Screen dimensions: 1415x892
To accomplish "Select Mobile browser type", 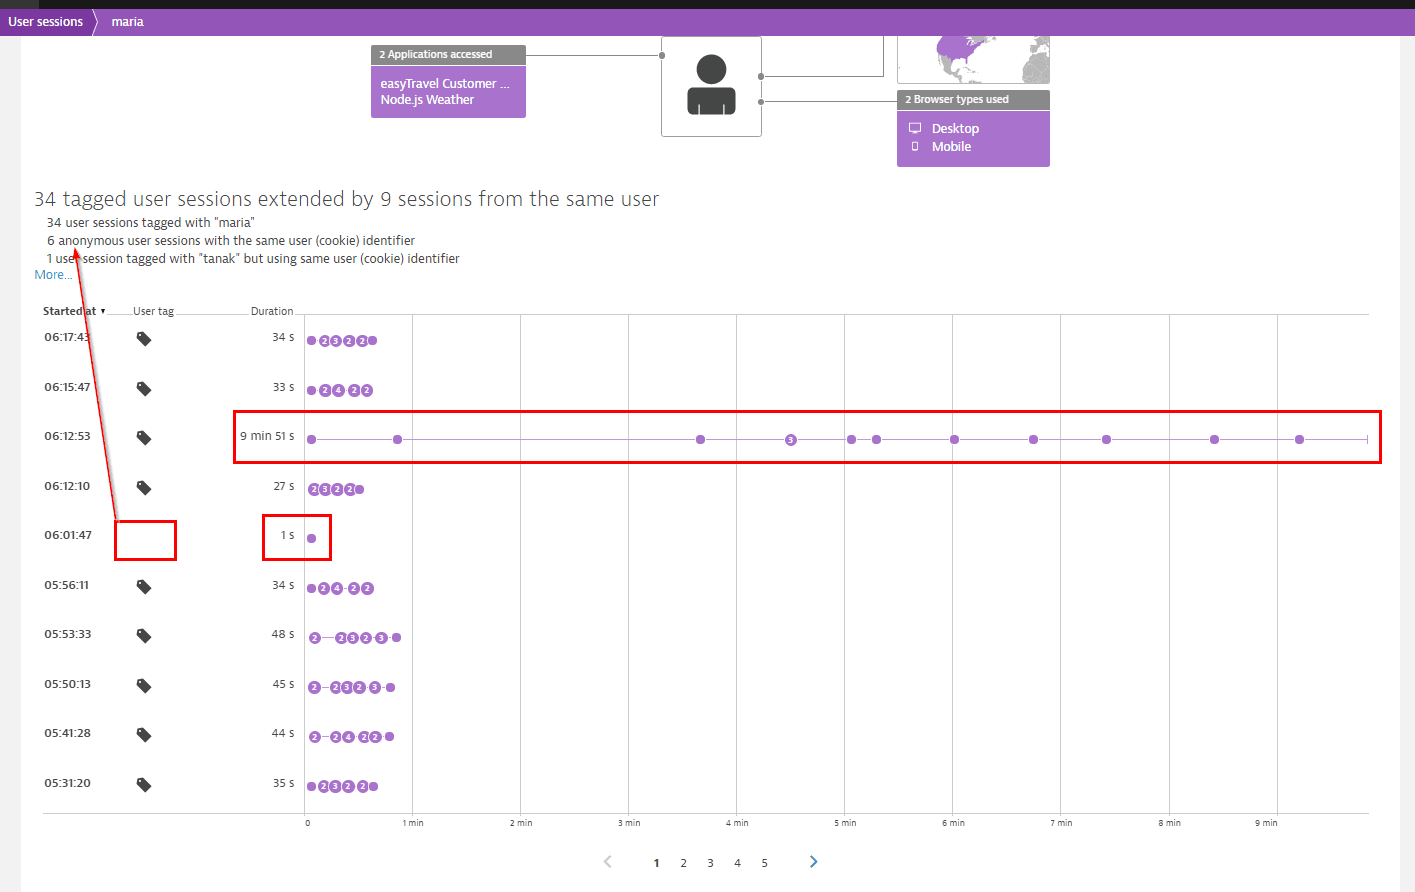I will tap(951, 146).
